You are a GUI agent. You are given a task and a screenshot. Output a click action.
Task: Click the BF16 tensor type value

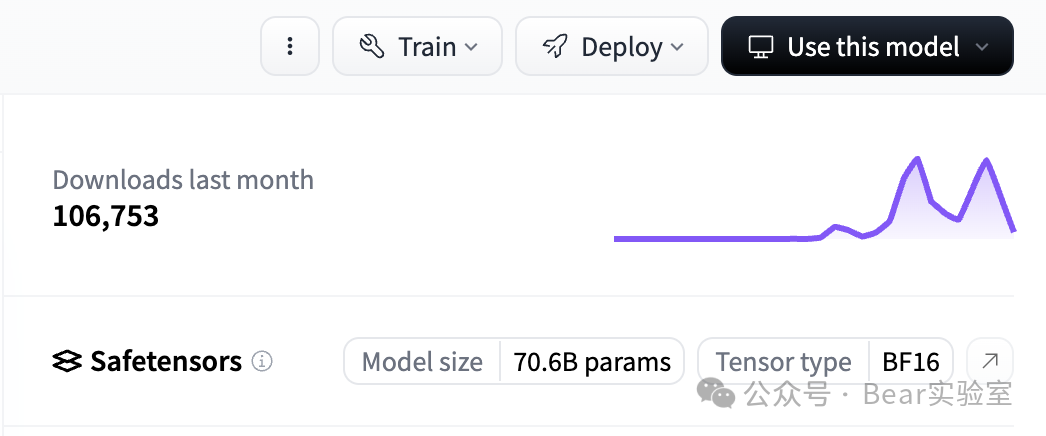tap(911, 361)
